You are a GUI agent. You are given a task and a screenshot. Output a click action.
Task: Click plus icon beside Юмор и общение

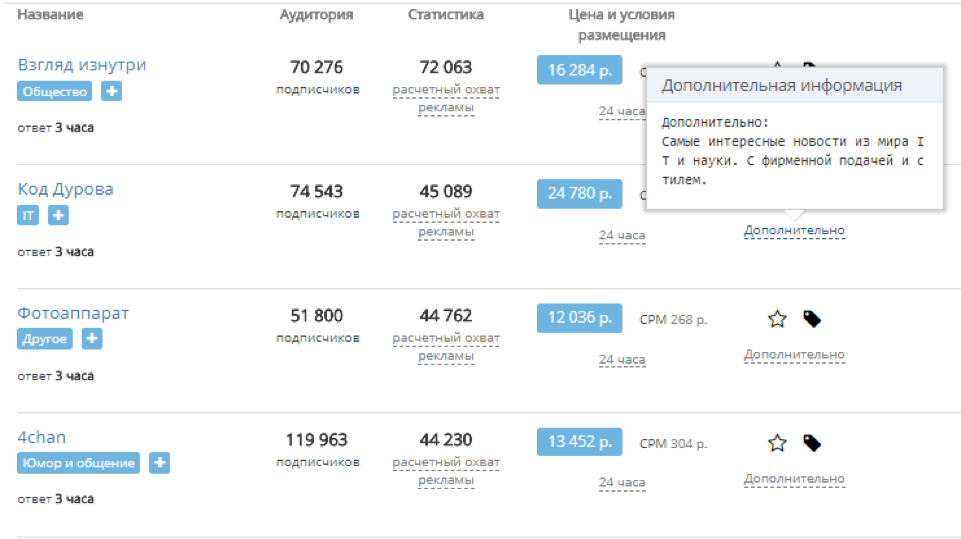tap(159, 463)
